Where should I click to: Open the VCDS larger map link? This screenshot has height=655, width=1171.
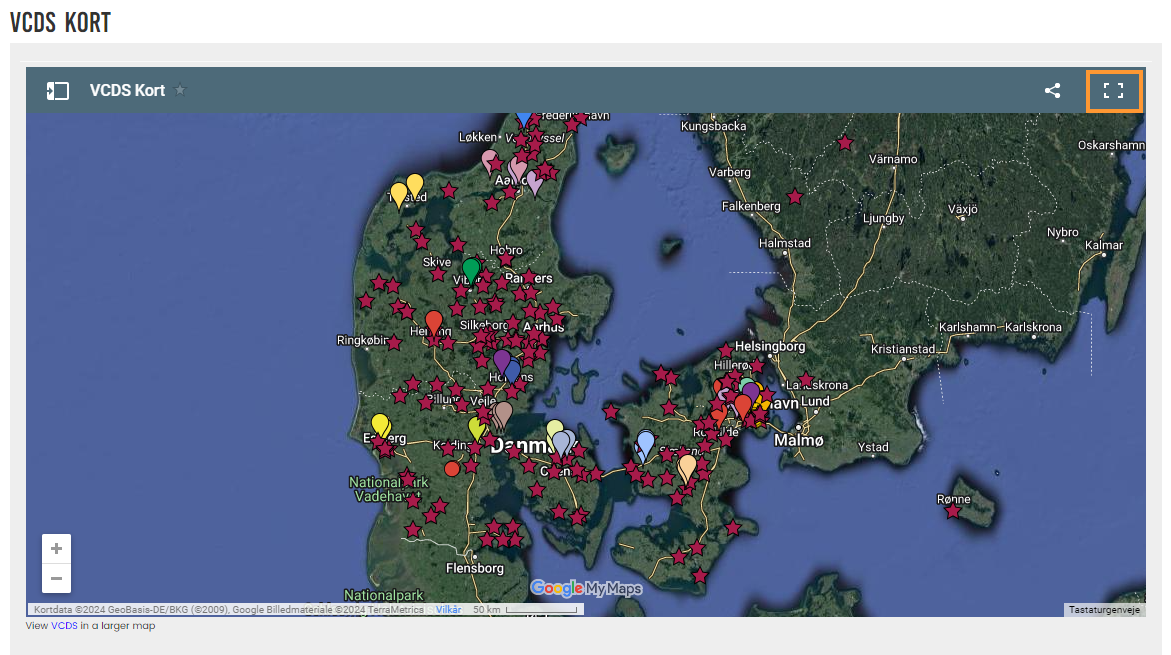pos(64,626)
